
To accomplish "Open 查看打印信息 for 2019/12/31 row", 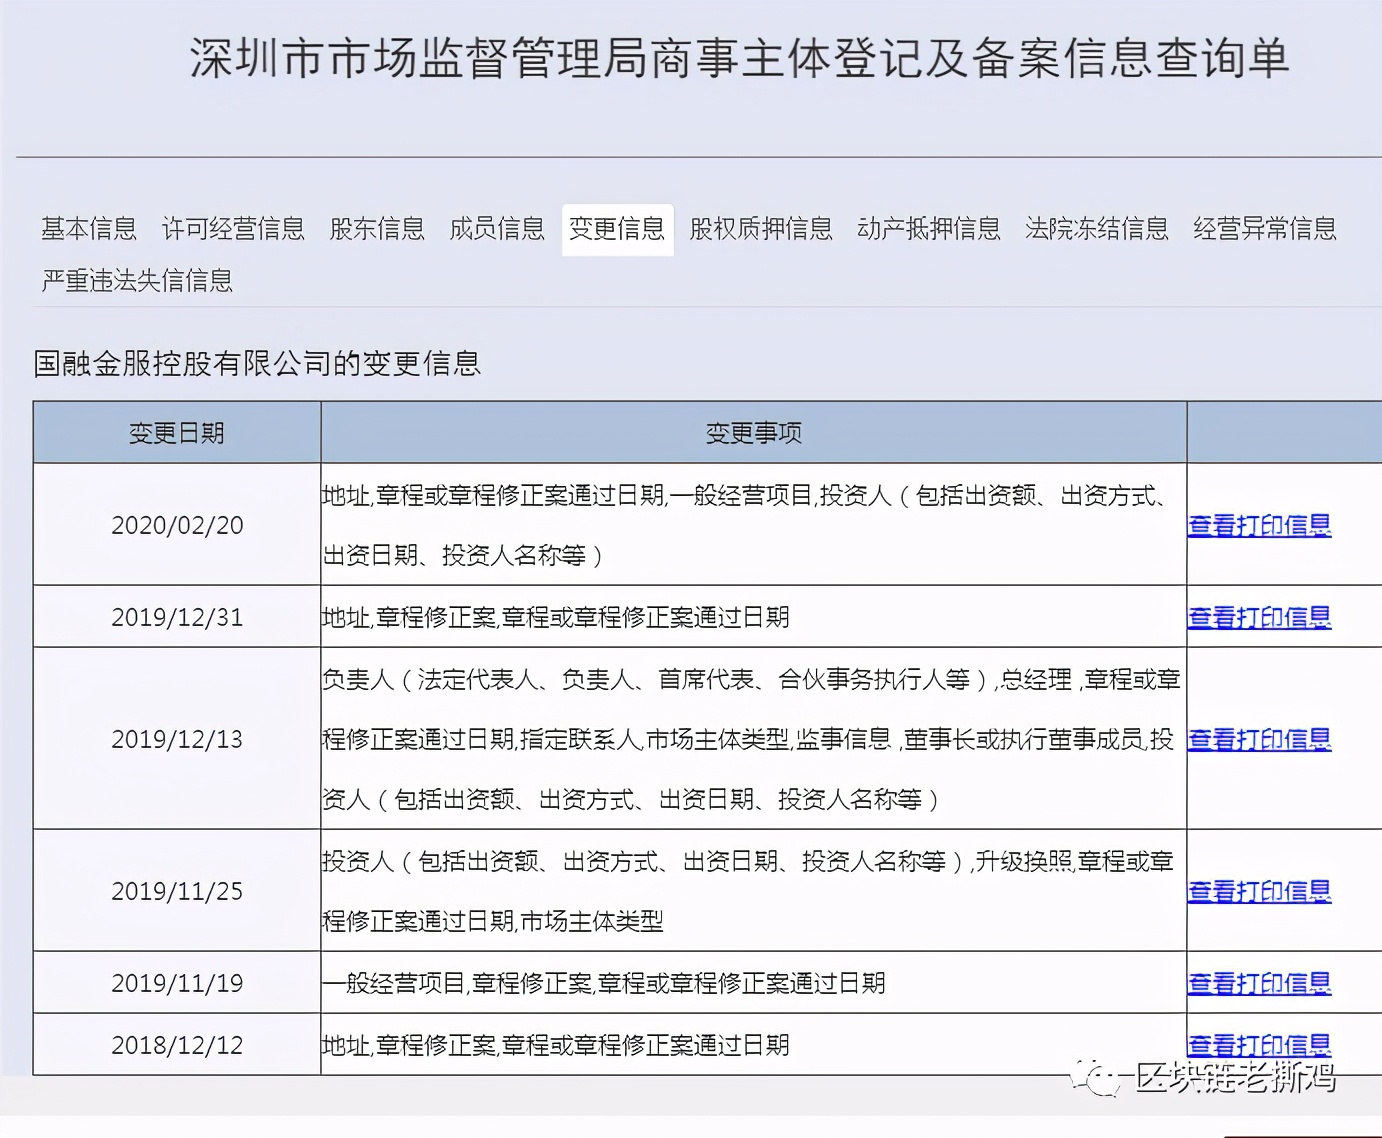I will (1259, 617).
